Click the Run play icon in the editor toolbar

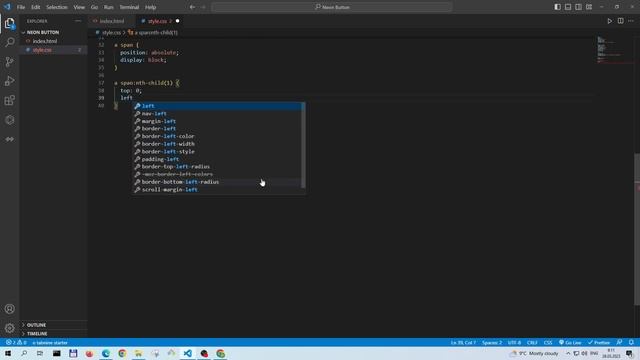pyautogui.click(x=609, y=21)
